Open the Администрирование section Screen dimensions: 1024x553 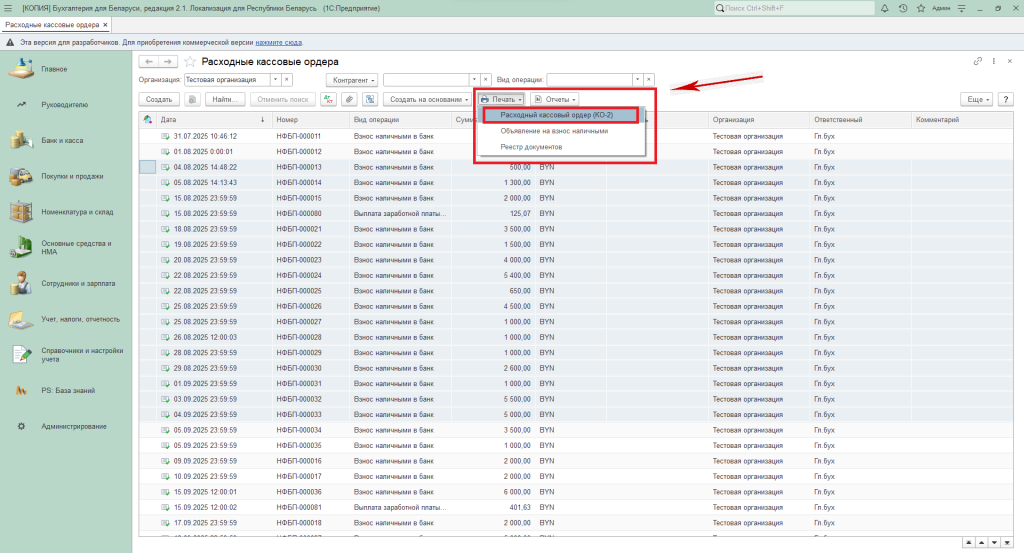pyautogui.click(x=73, y=426)
